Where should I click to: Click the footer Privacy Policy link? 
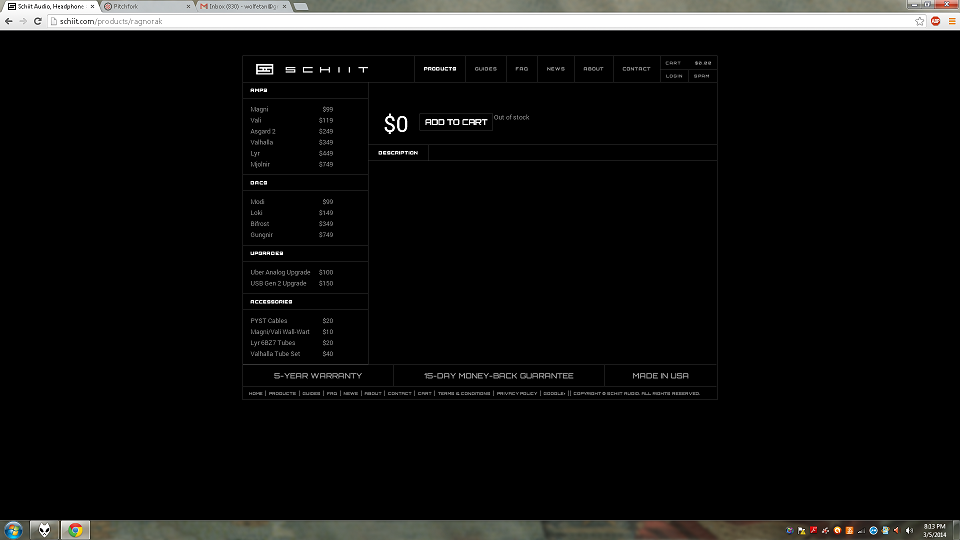pos(517,393)
